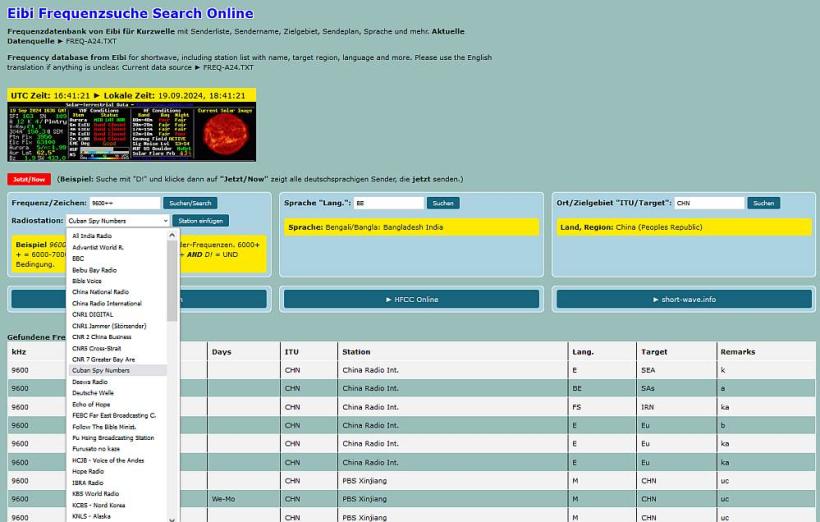The width and height of the screenshot is (820, 522).
Task: Click the station list scroll-up arrow
Action: point(172,235)
